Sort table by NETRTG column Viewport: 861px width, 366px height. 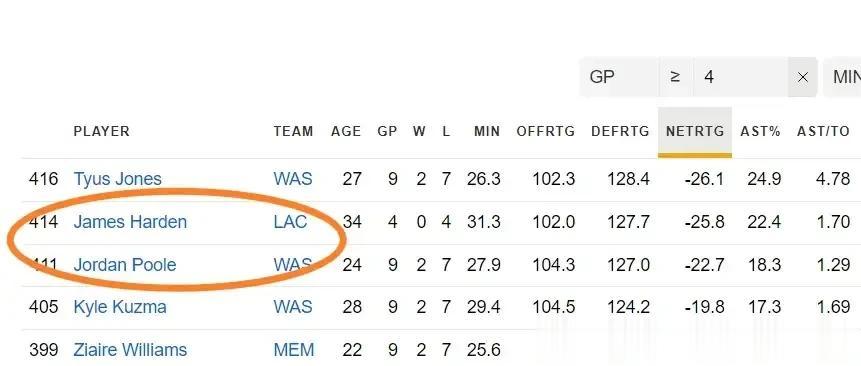tap(695, 132)
